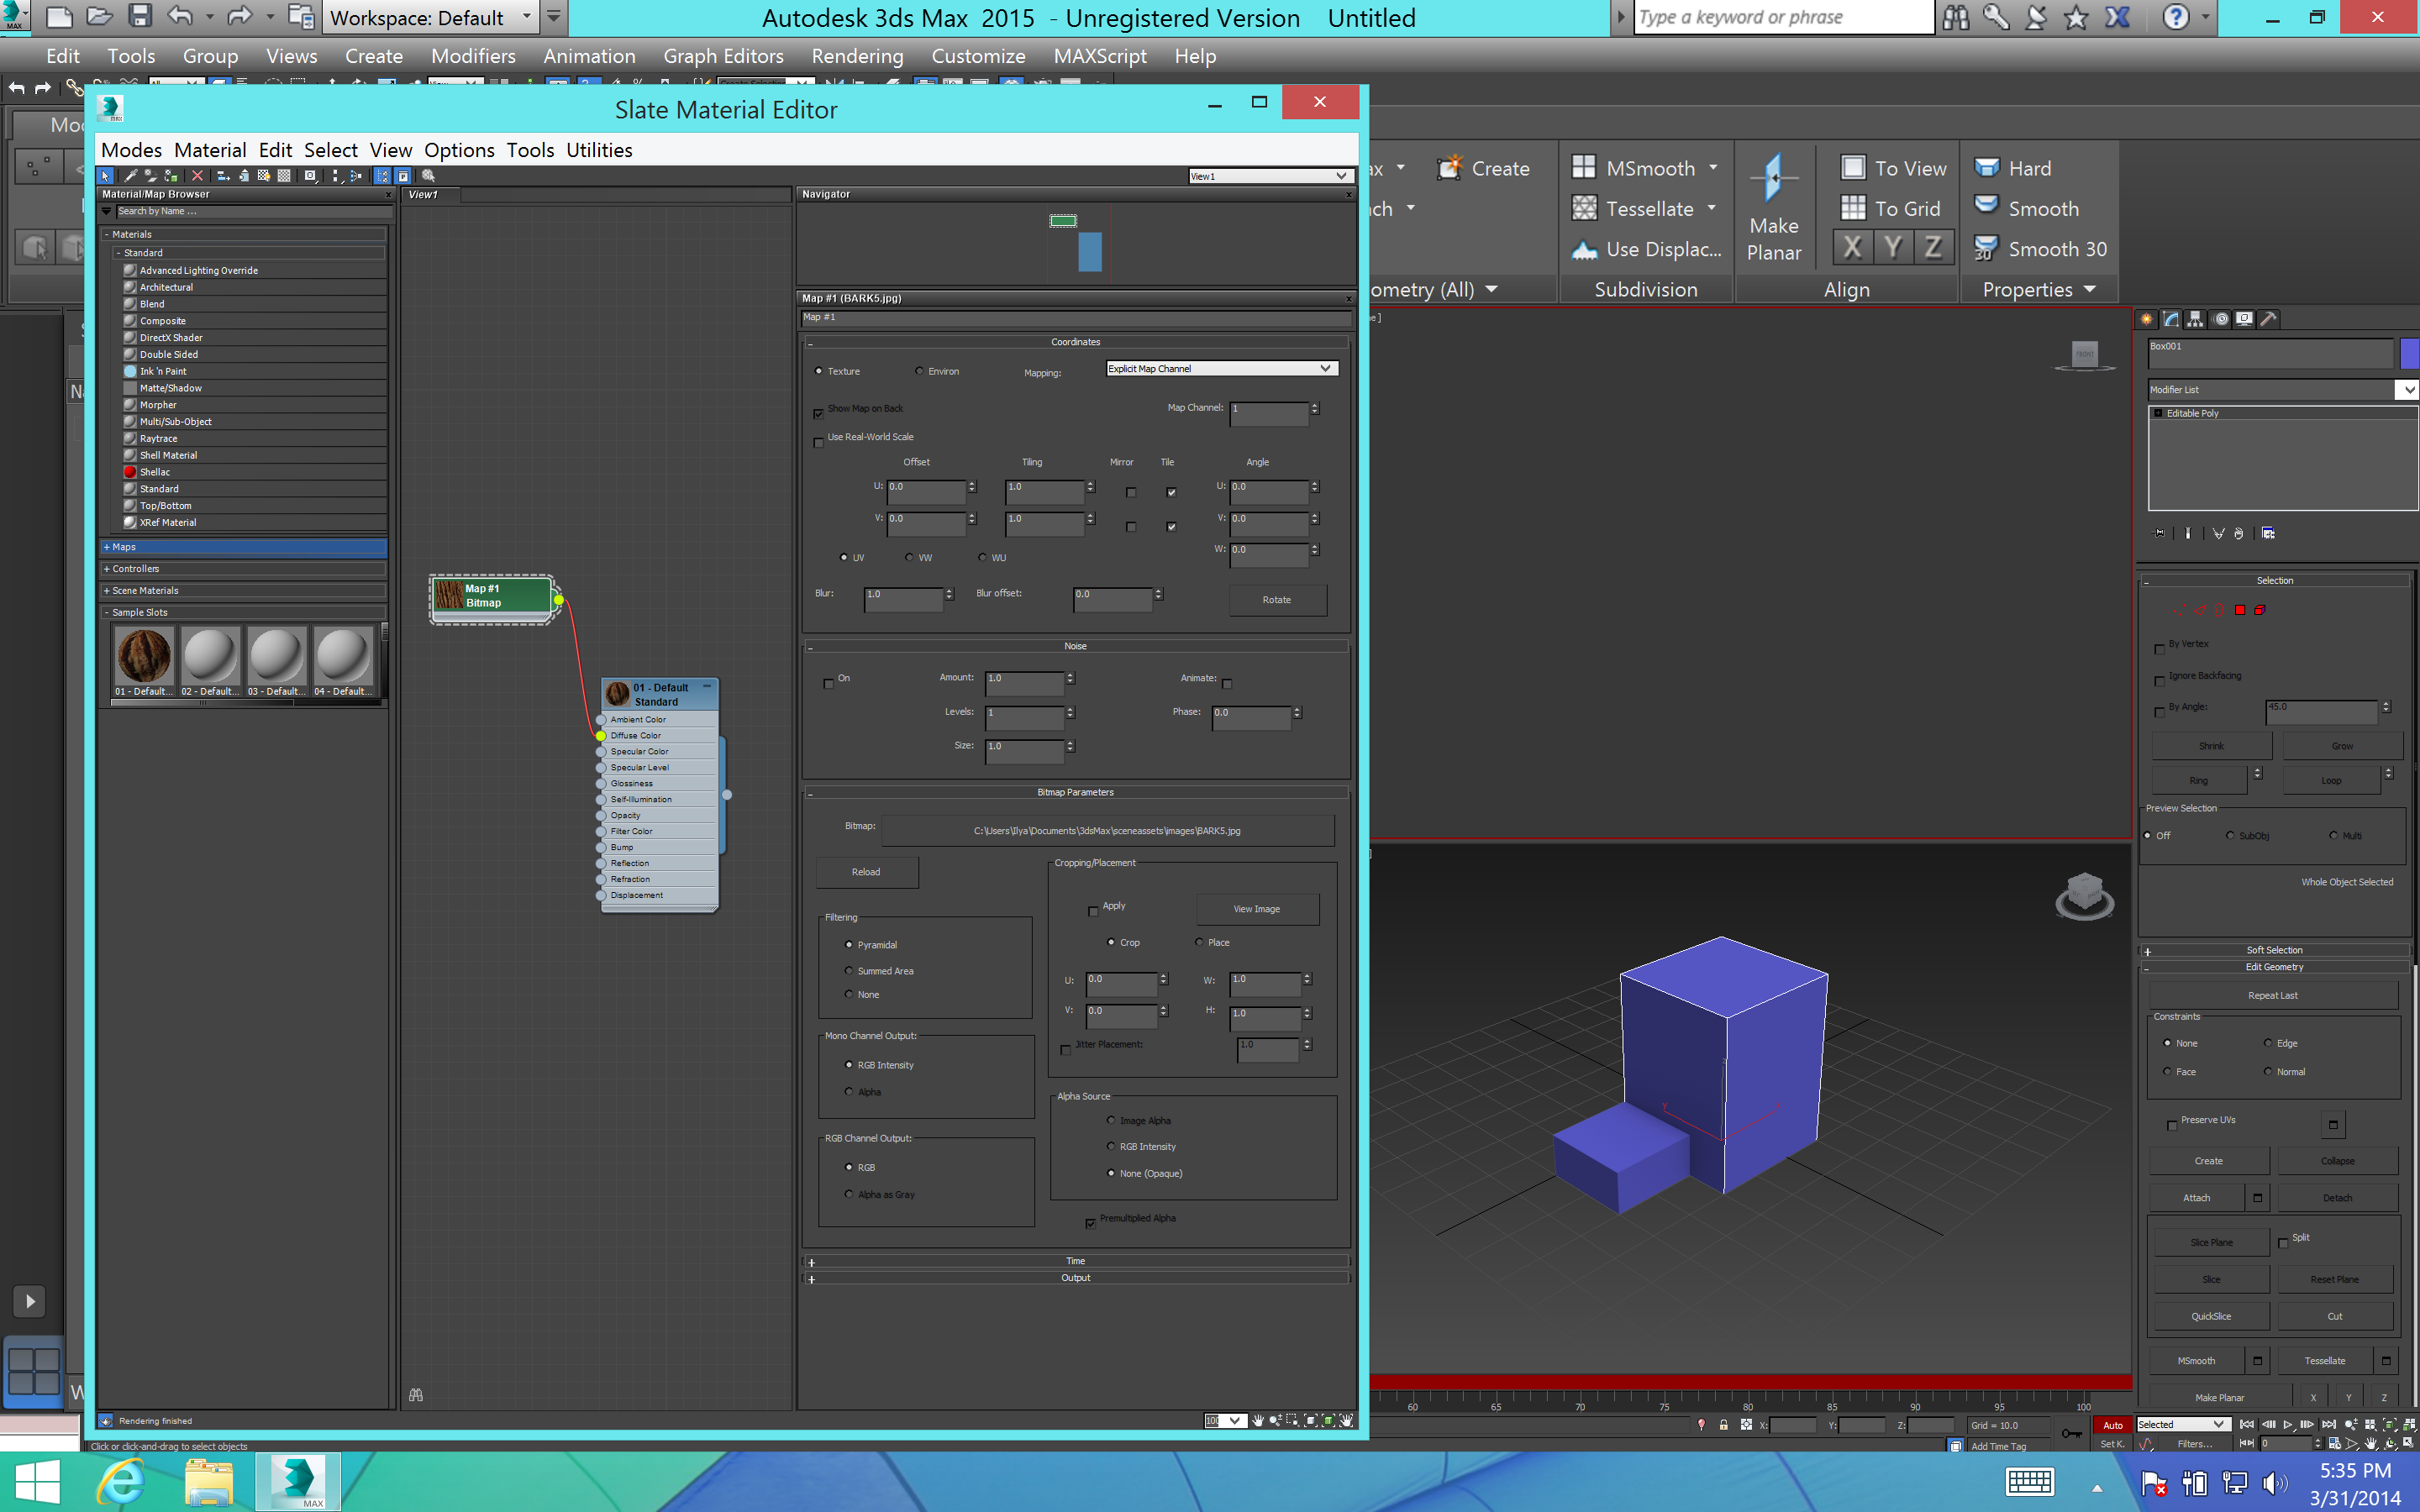The image size is (2420, 1512).
Task: Toggle Noise On checkbox
Action: tap(829, 678)
